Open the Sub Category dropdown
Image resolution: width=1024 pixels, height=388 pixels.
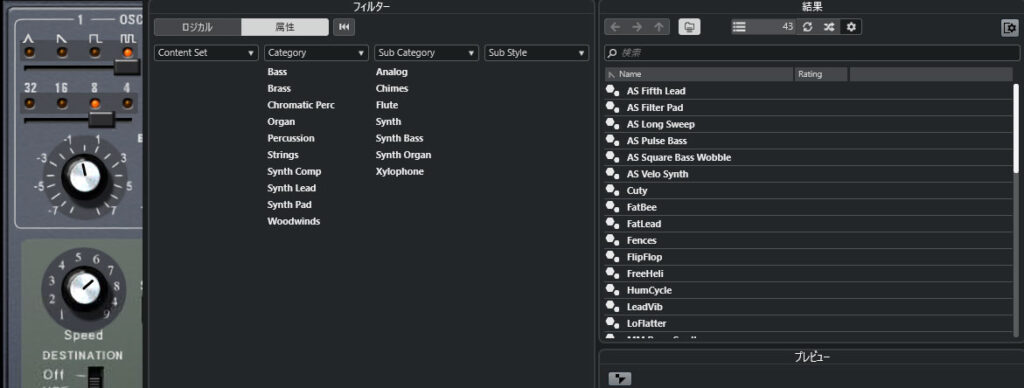tap(426, 53)
